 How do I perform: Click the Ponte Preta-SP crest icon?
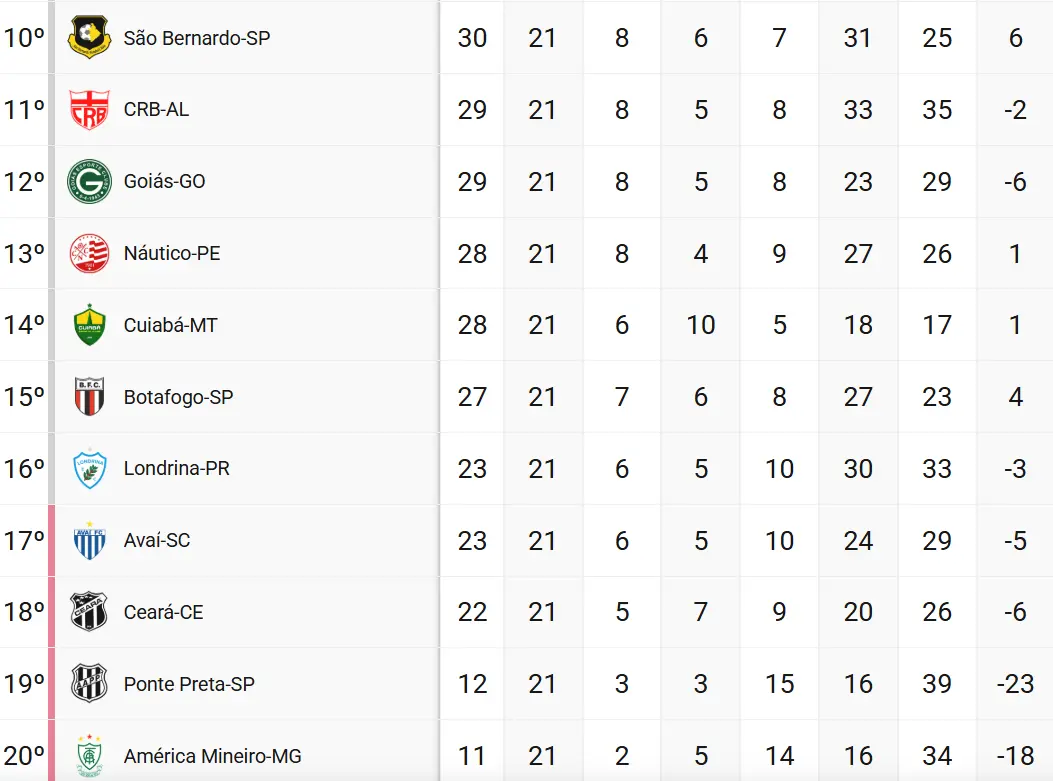coord(89,684)
